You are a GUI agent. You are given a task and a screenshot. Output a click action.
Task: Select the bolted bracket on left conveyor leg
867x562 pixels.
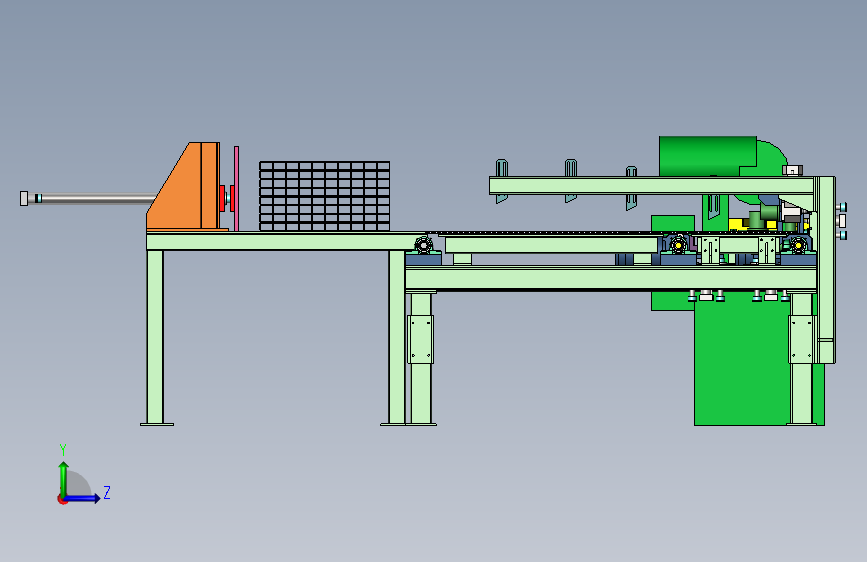click(x=420, y=339)
